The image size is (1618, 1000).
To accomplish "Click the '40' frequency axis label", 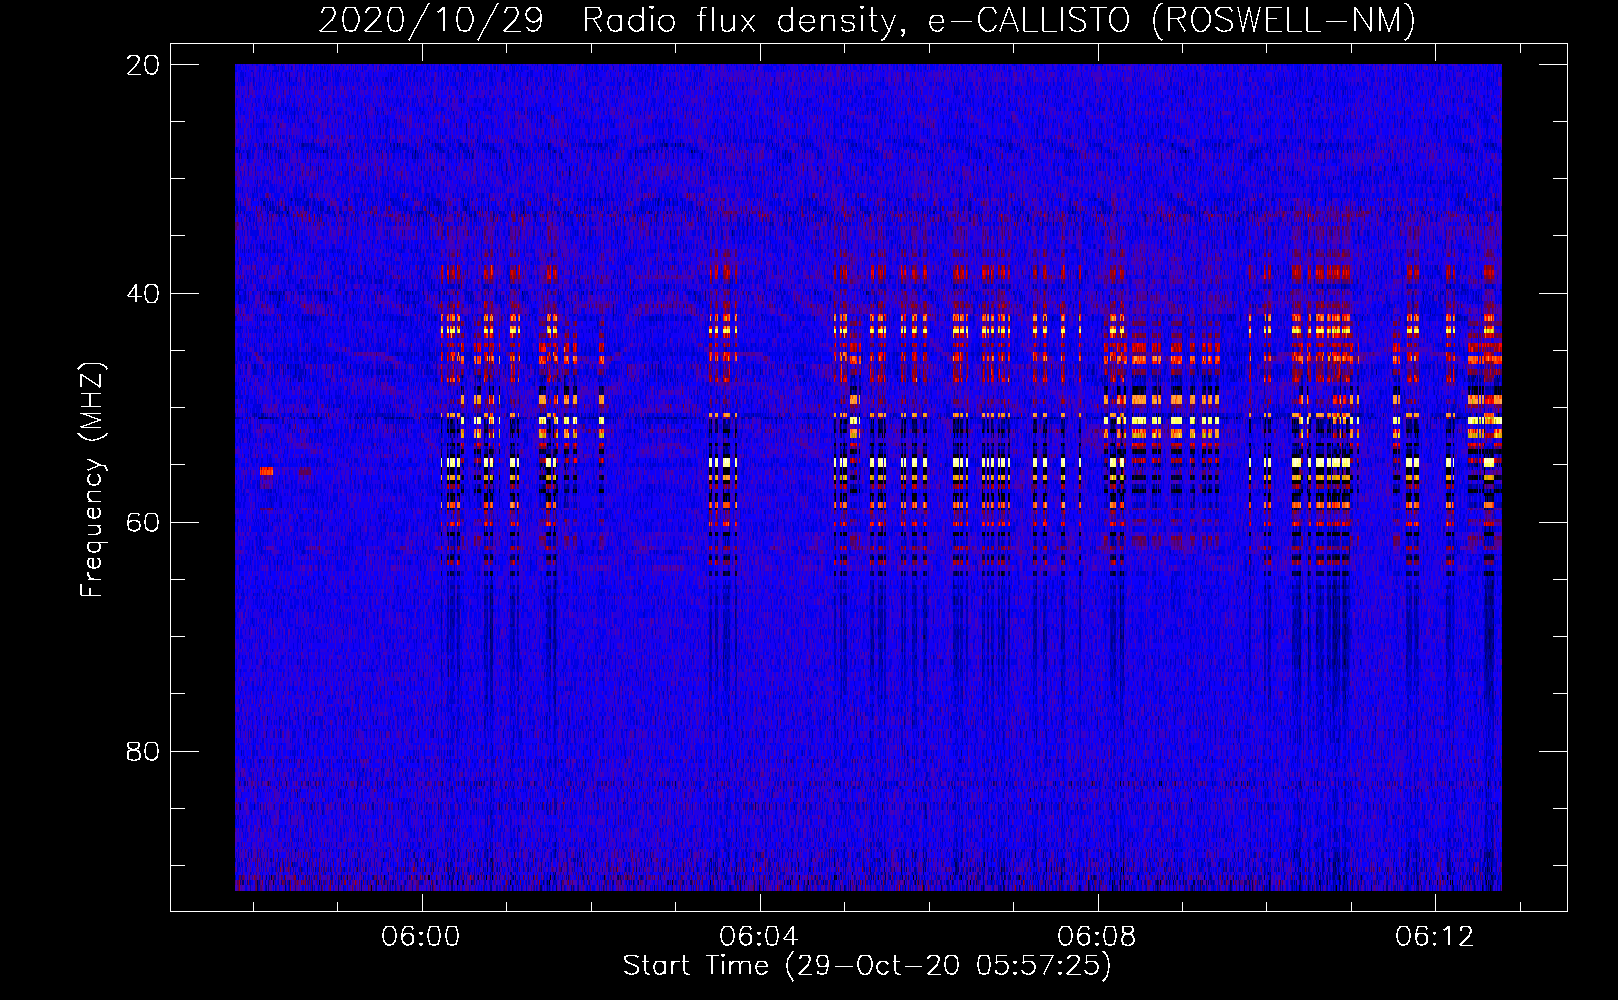I will (x=143, y=294).
